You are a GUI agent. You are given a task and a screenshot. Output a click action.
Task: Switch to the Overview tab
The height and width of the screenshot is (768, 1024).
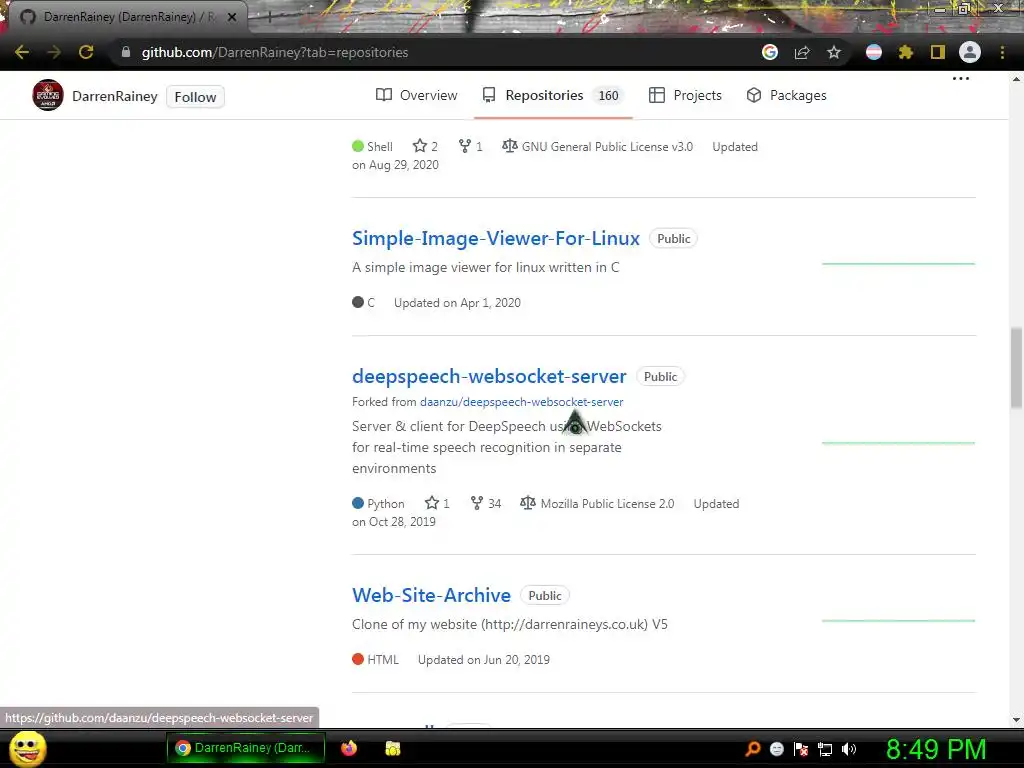(417, 95)
